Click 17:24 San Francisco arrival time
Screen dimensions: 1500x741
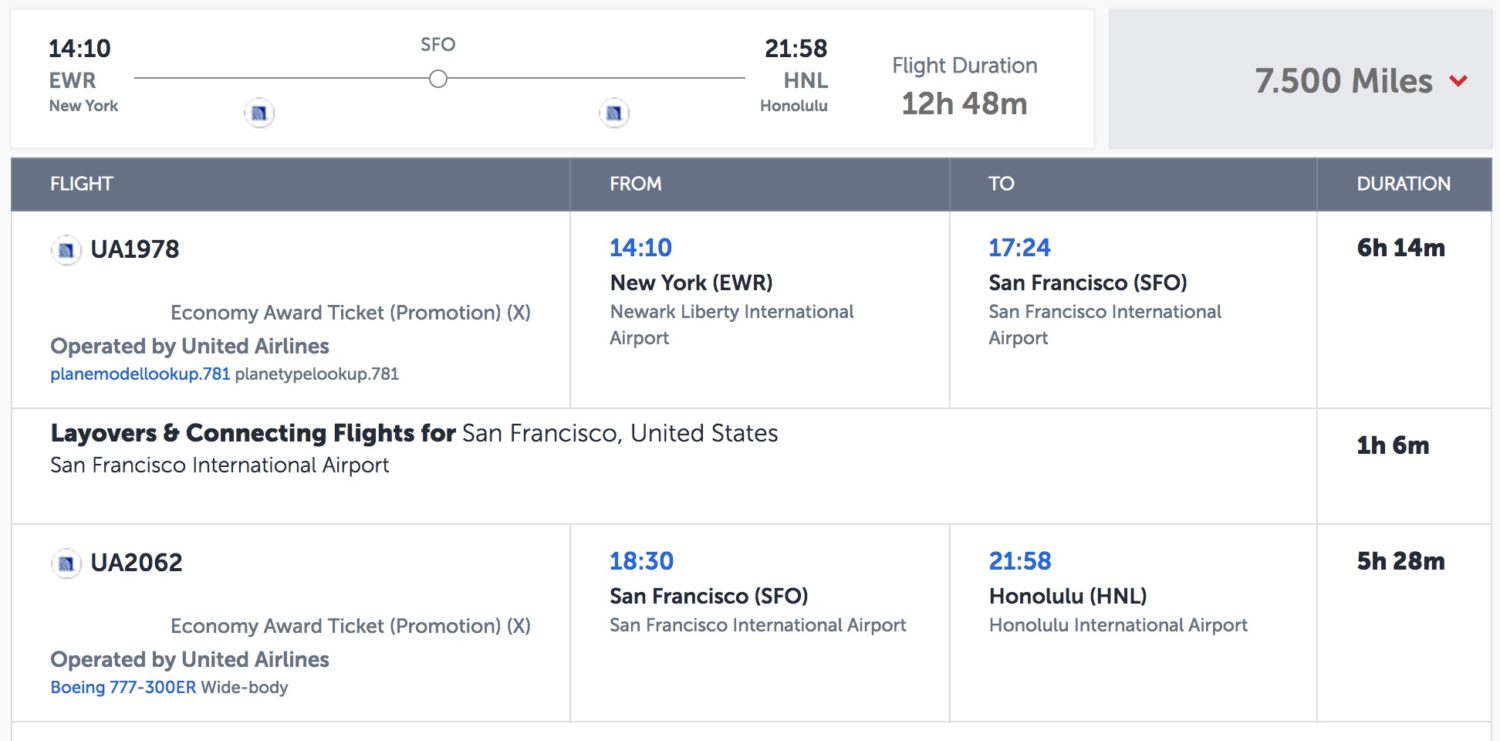[1020, 248]
